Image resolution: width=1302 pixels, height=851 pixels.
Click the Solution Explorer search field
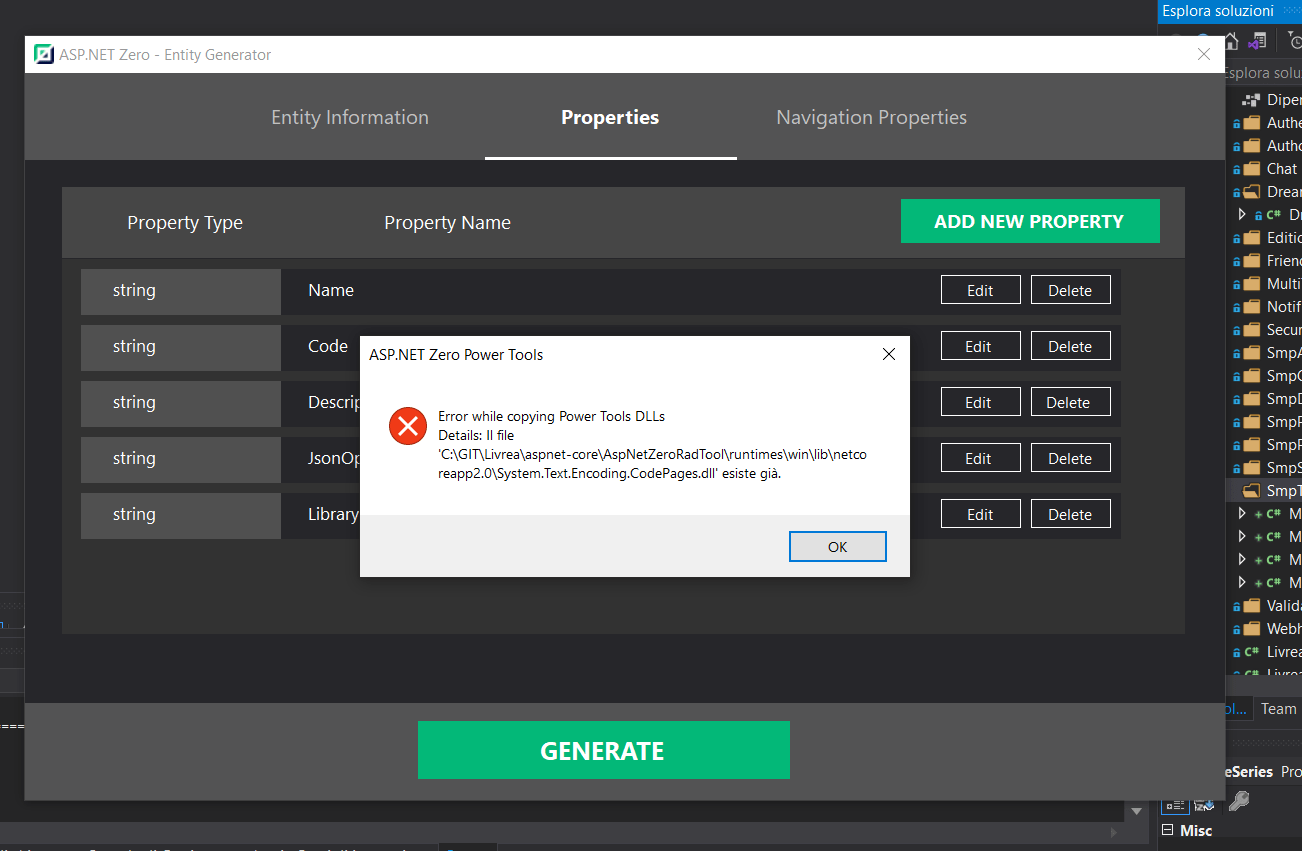point(1263,73)
